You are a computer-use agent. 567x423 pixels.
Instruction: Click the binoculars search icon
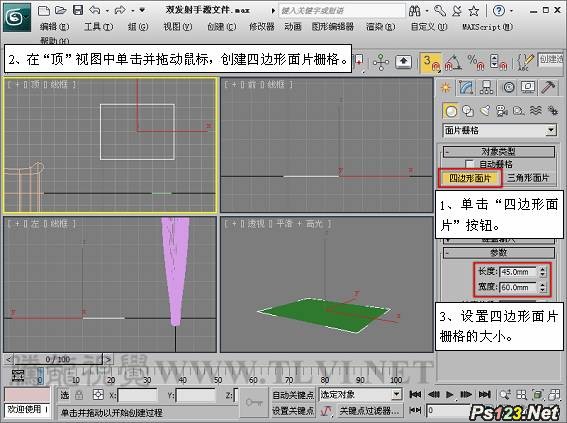pyautogui.click(x=415, y=11)
